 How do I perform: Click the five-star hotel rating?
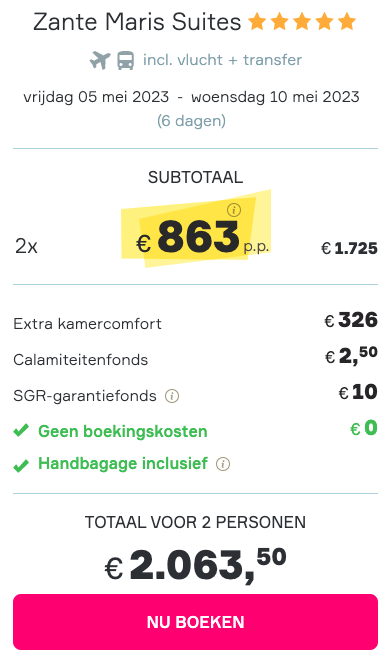[302, 22]
